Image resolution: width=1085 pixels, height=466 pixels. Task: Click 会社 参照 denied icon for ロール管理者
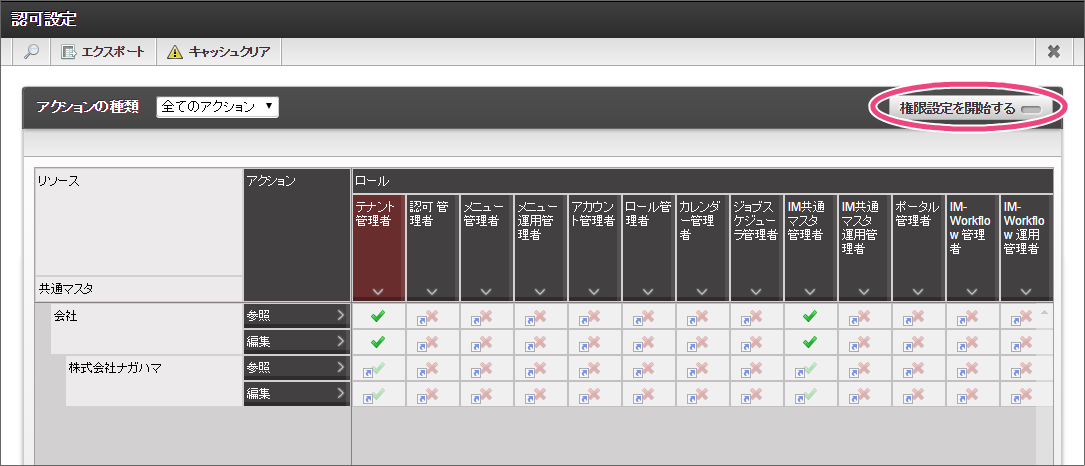pyautogui.click(x=648, y=316)
